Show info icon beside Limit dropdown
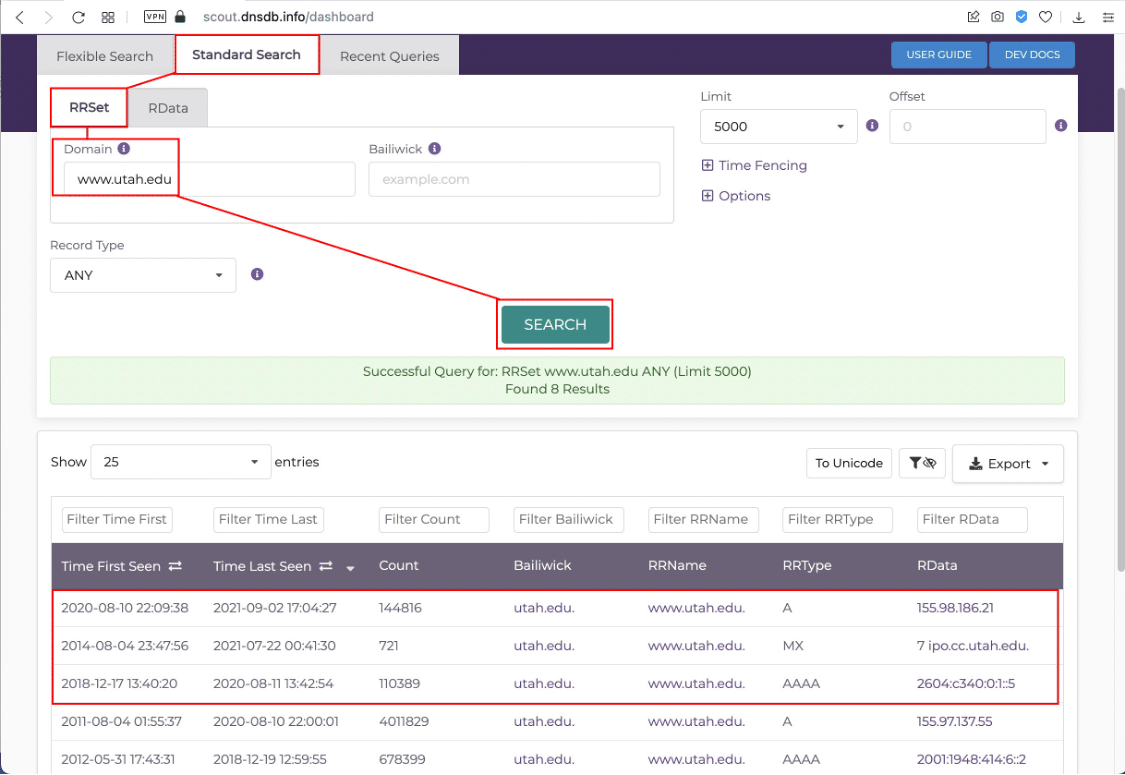The image size is (1125, 775). pos(872,126)
